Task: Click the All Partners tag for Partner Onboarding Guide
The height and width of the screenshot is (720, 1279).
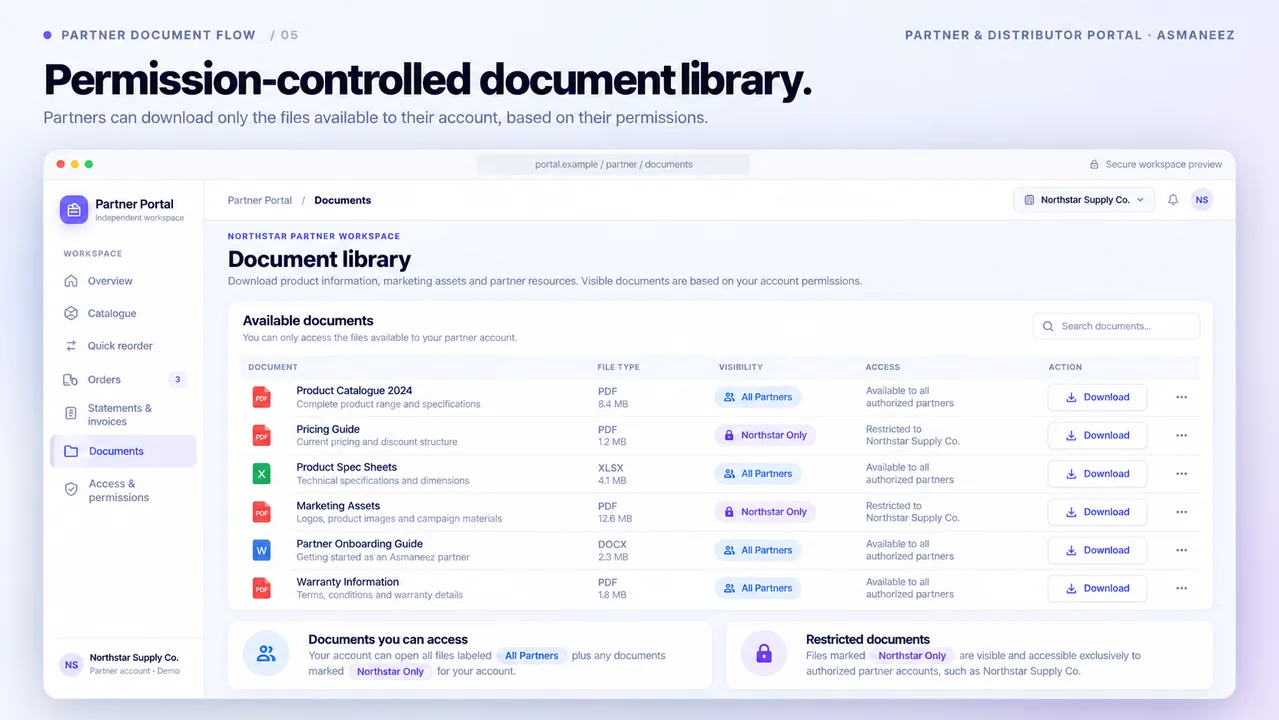Action: tap(758, 550)
